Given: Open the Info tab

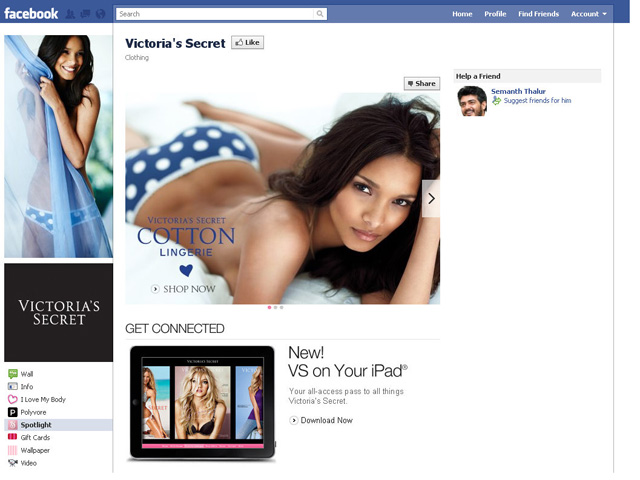Looking at the screenshot, I should 27,387.
